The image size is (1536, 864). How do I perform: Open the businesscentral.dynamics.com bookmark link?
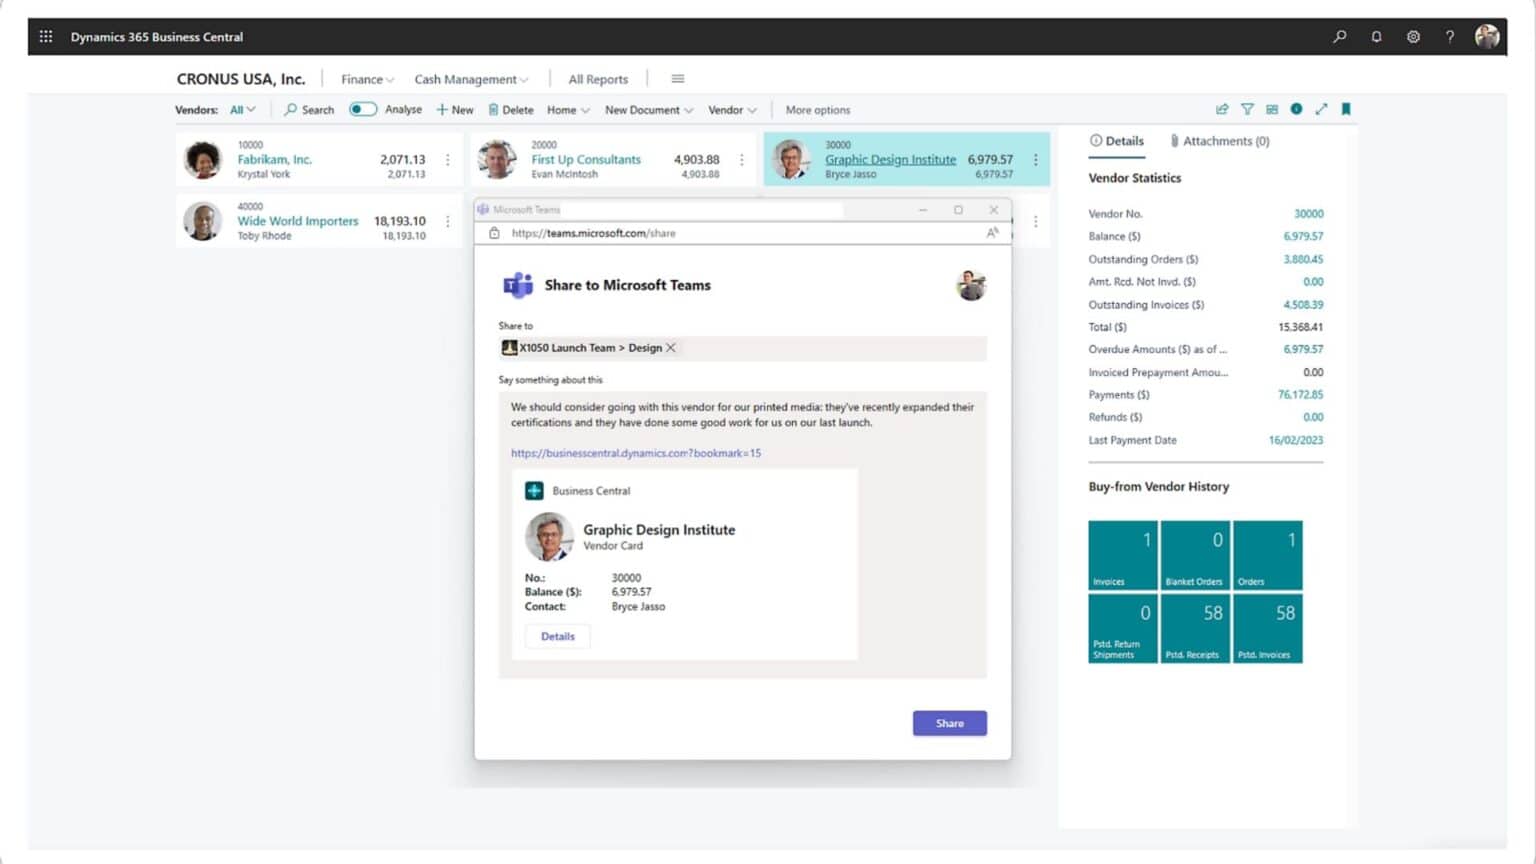click(x=636, y=453)
